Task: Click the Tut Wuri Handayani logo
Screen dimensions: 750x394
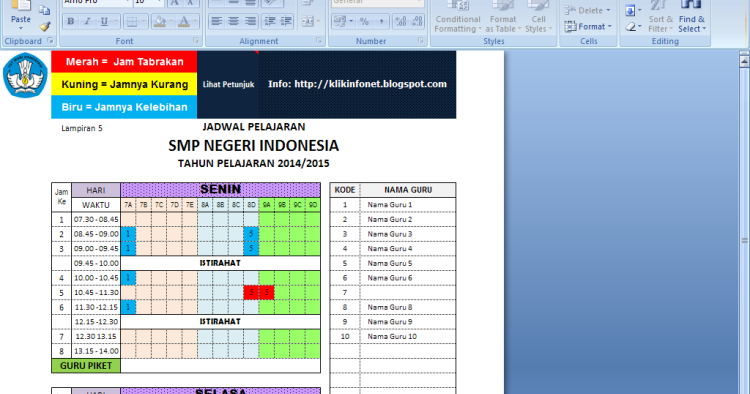Action: (25, 75)
